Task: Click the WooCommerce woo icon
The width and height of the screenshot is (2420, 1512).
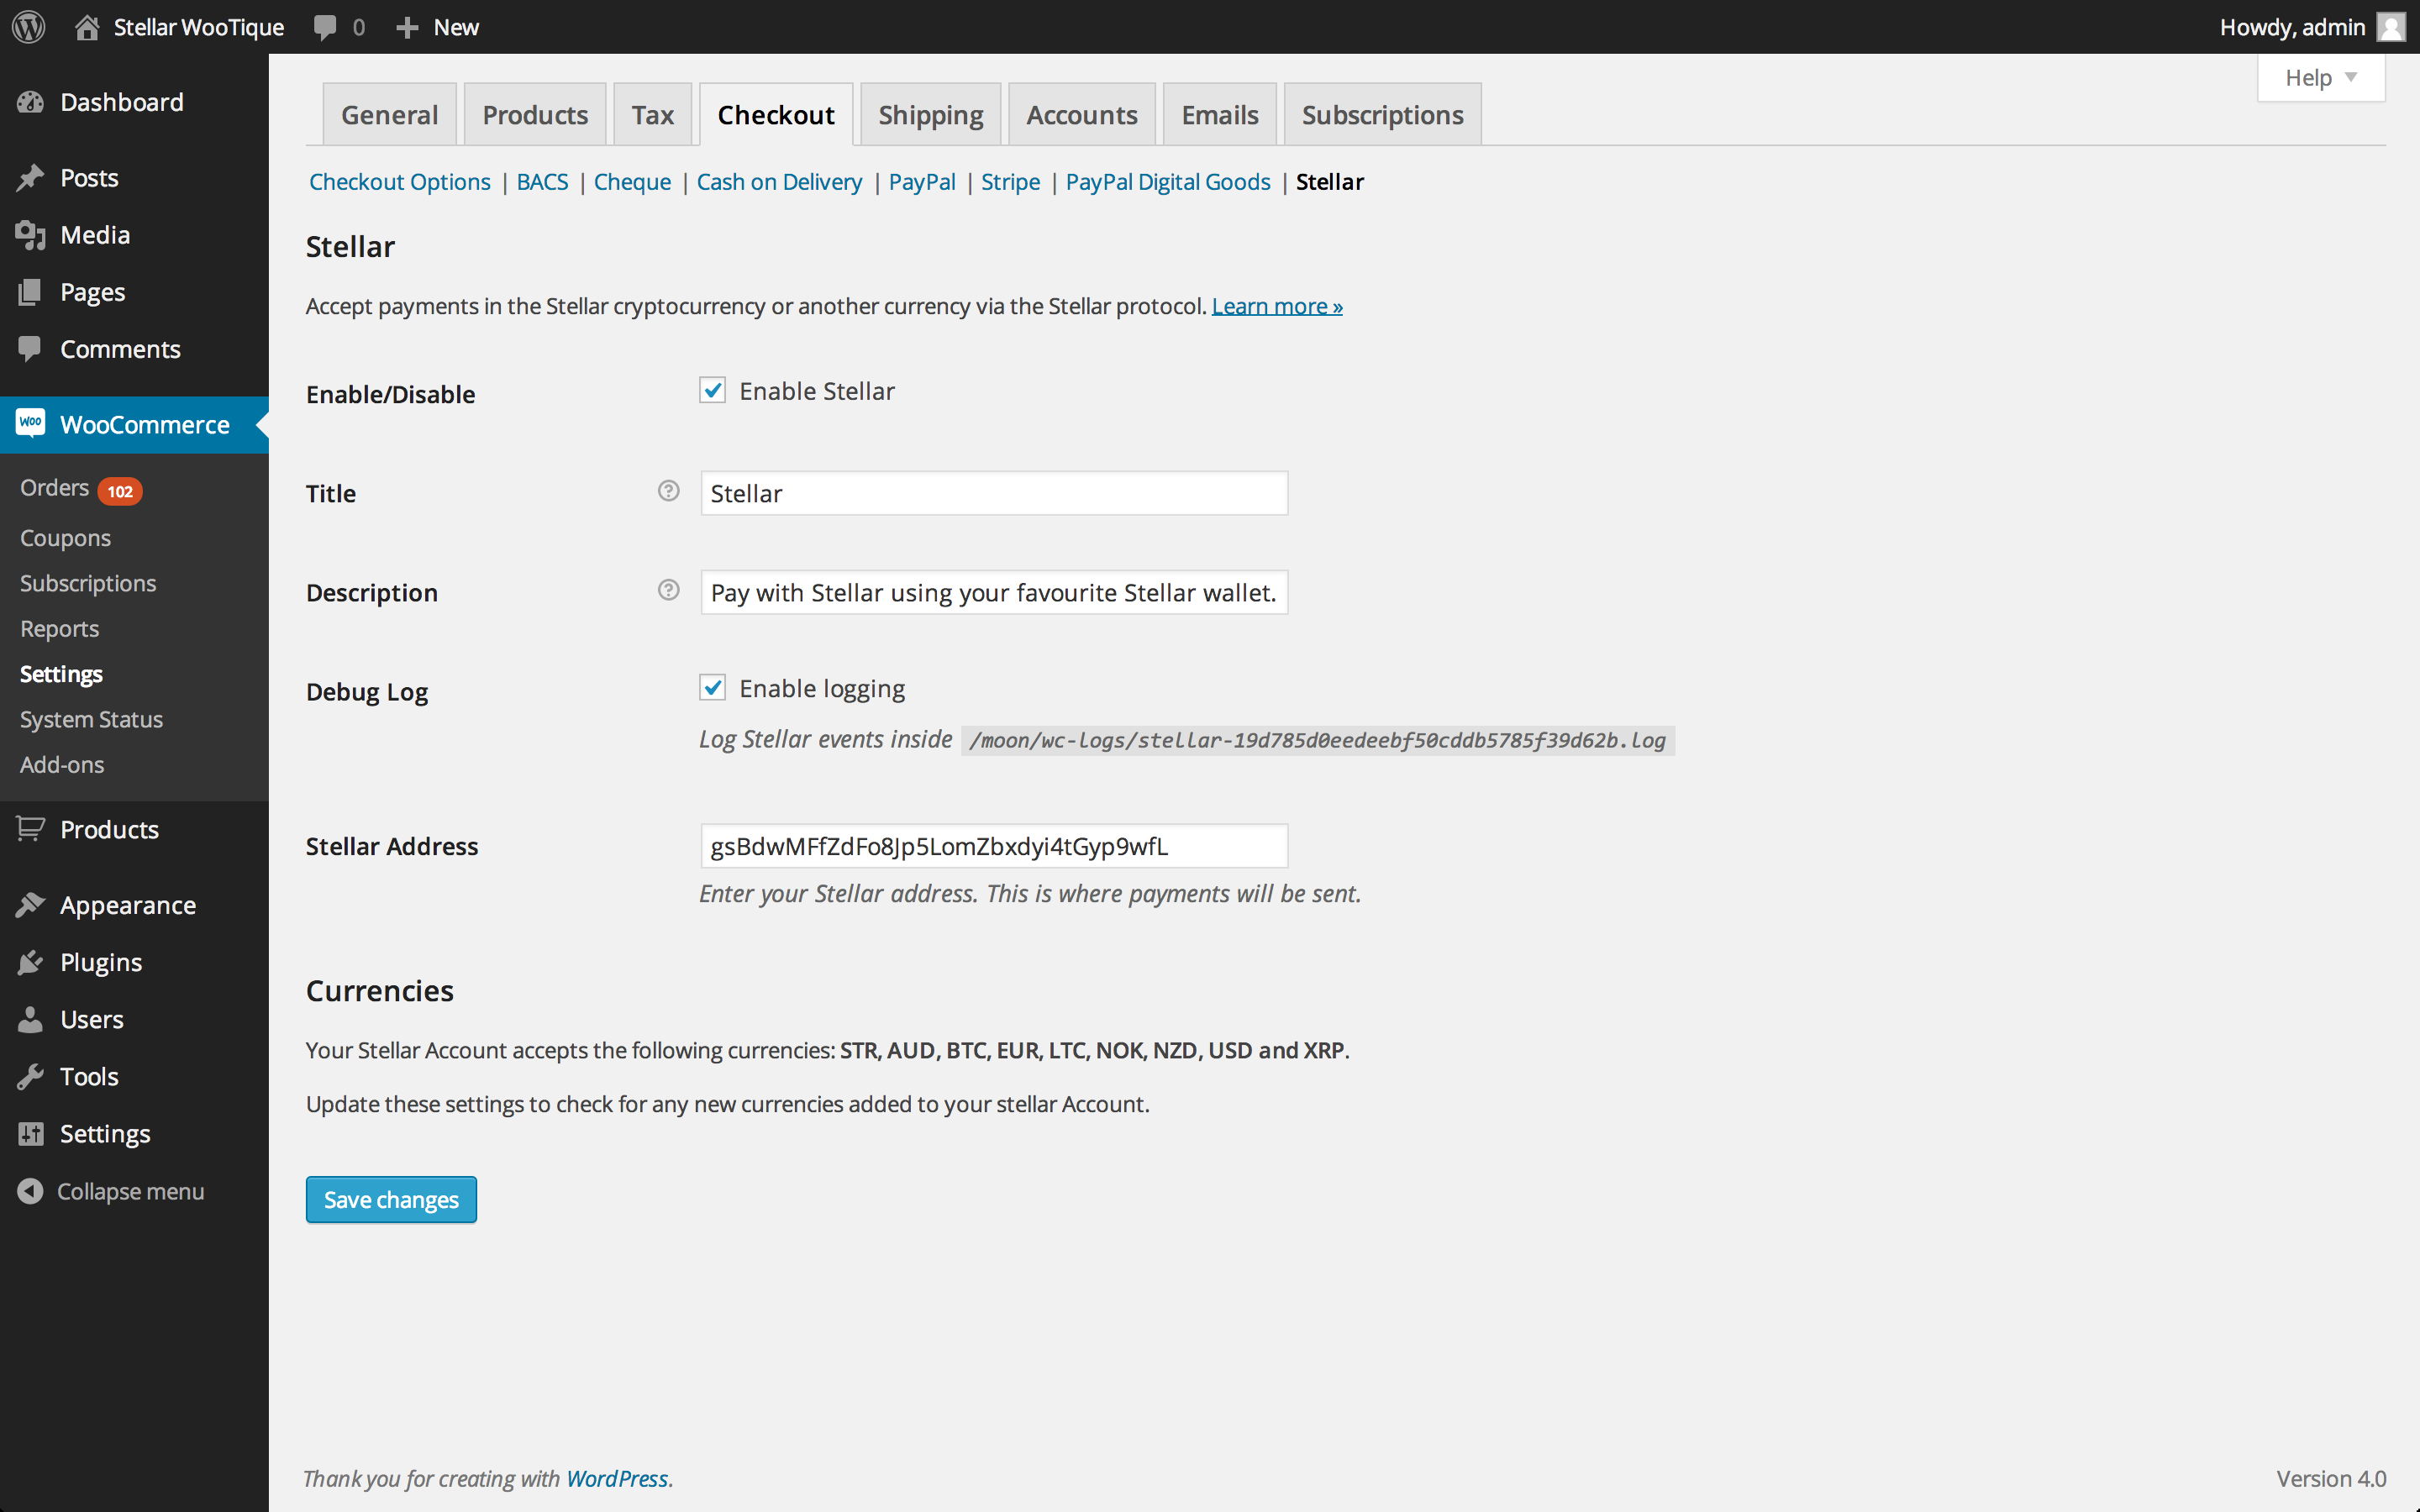Action: 30,423
